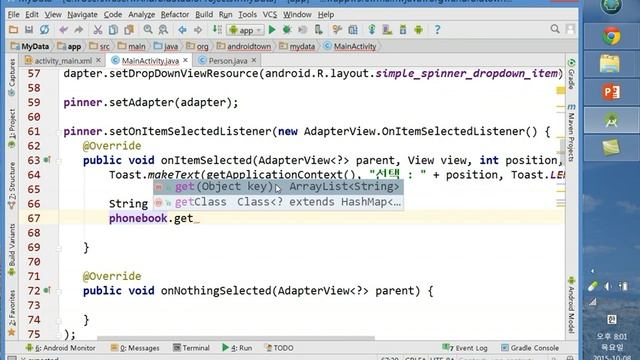Open the Analyze menu
640x360 pixels.
[x=142, y=14]
